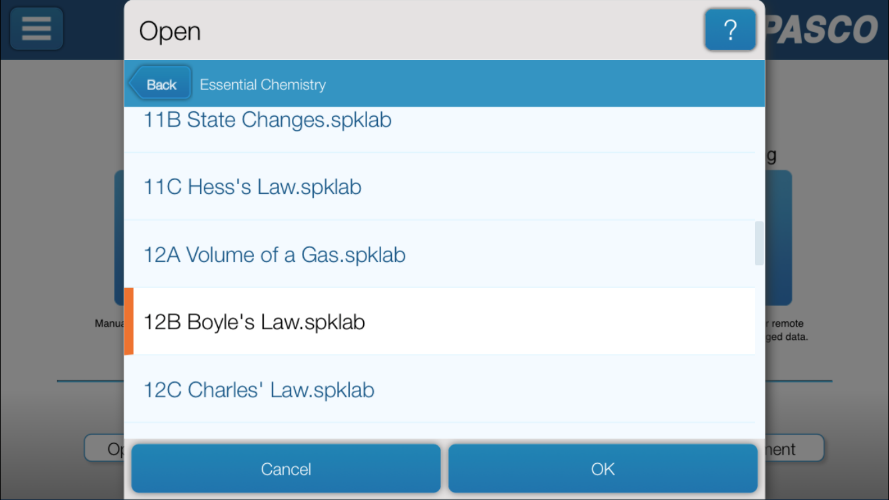Viewport: 889px width, 500px height.
Task: Click the file list scrollbar thumb
Action: 759,243
